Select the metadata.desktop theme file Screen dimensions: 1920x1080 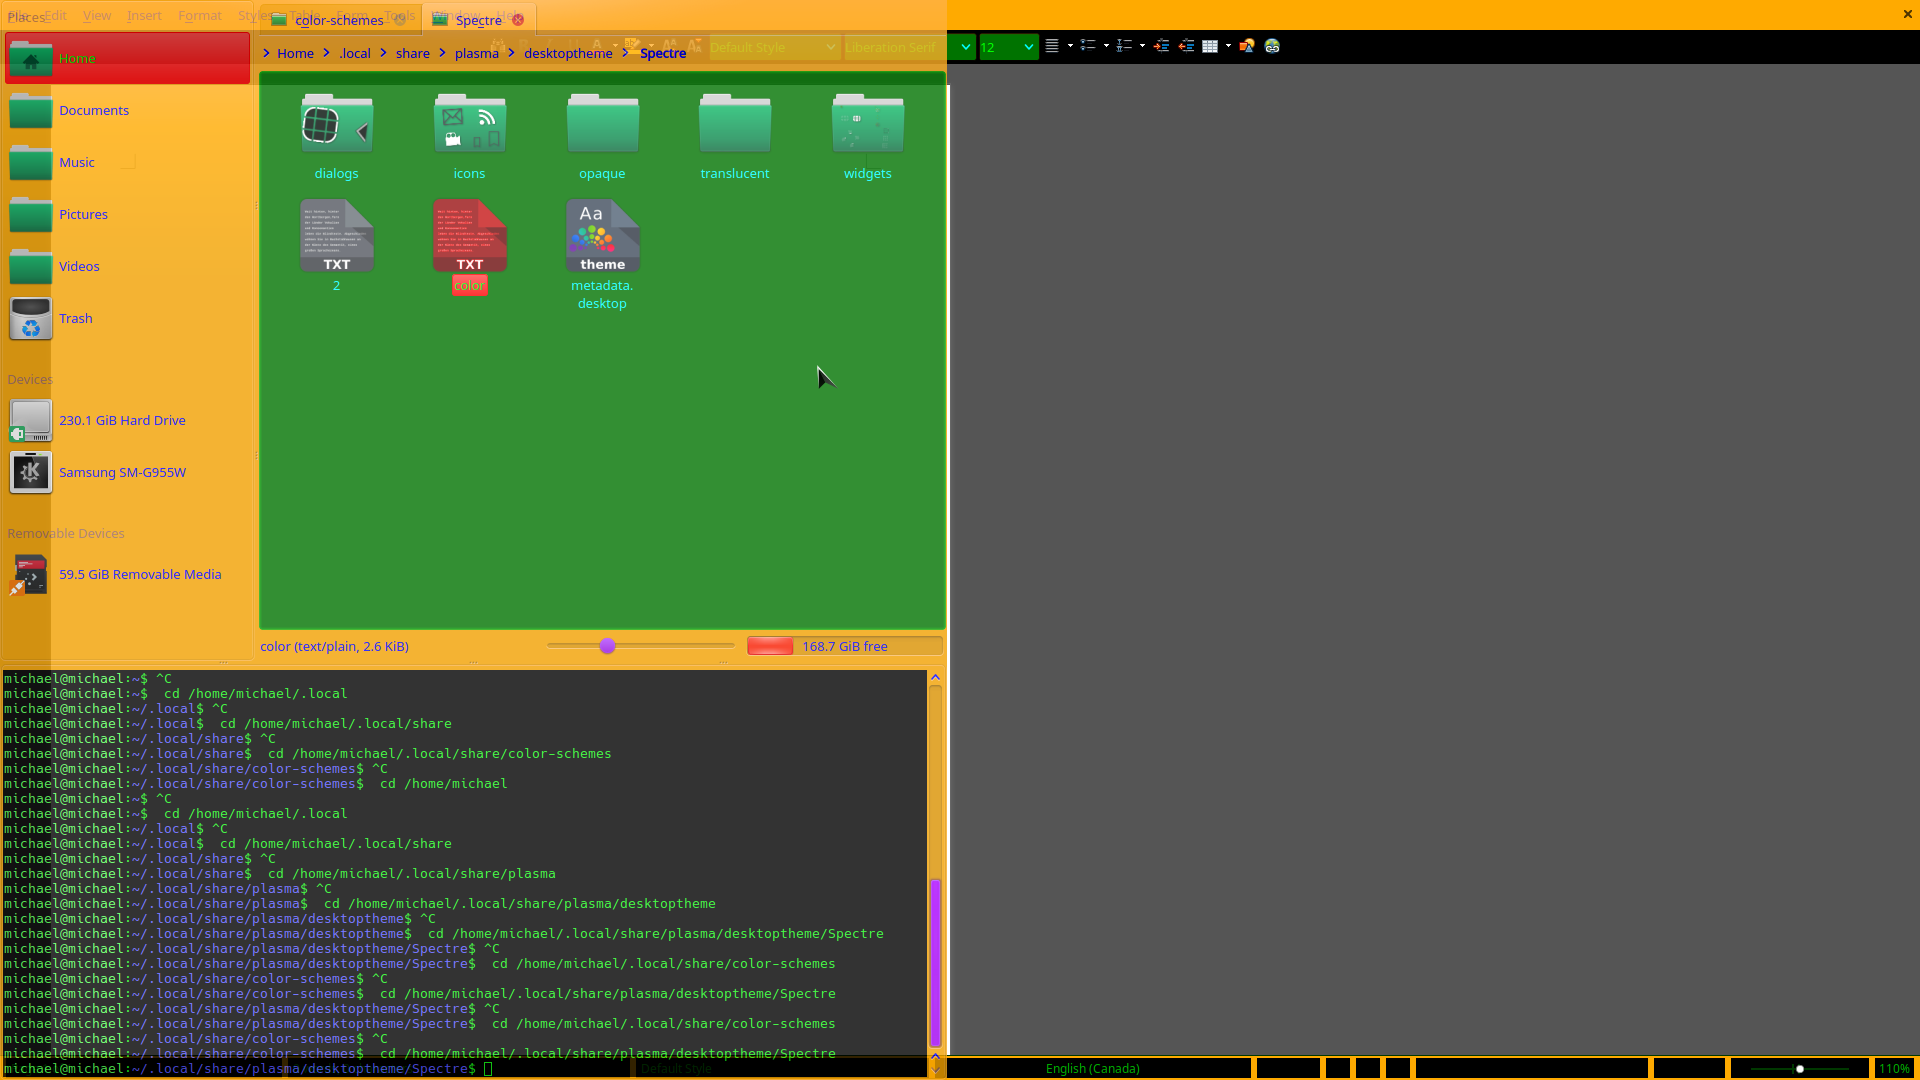tap(602, 255)
